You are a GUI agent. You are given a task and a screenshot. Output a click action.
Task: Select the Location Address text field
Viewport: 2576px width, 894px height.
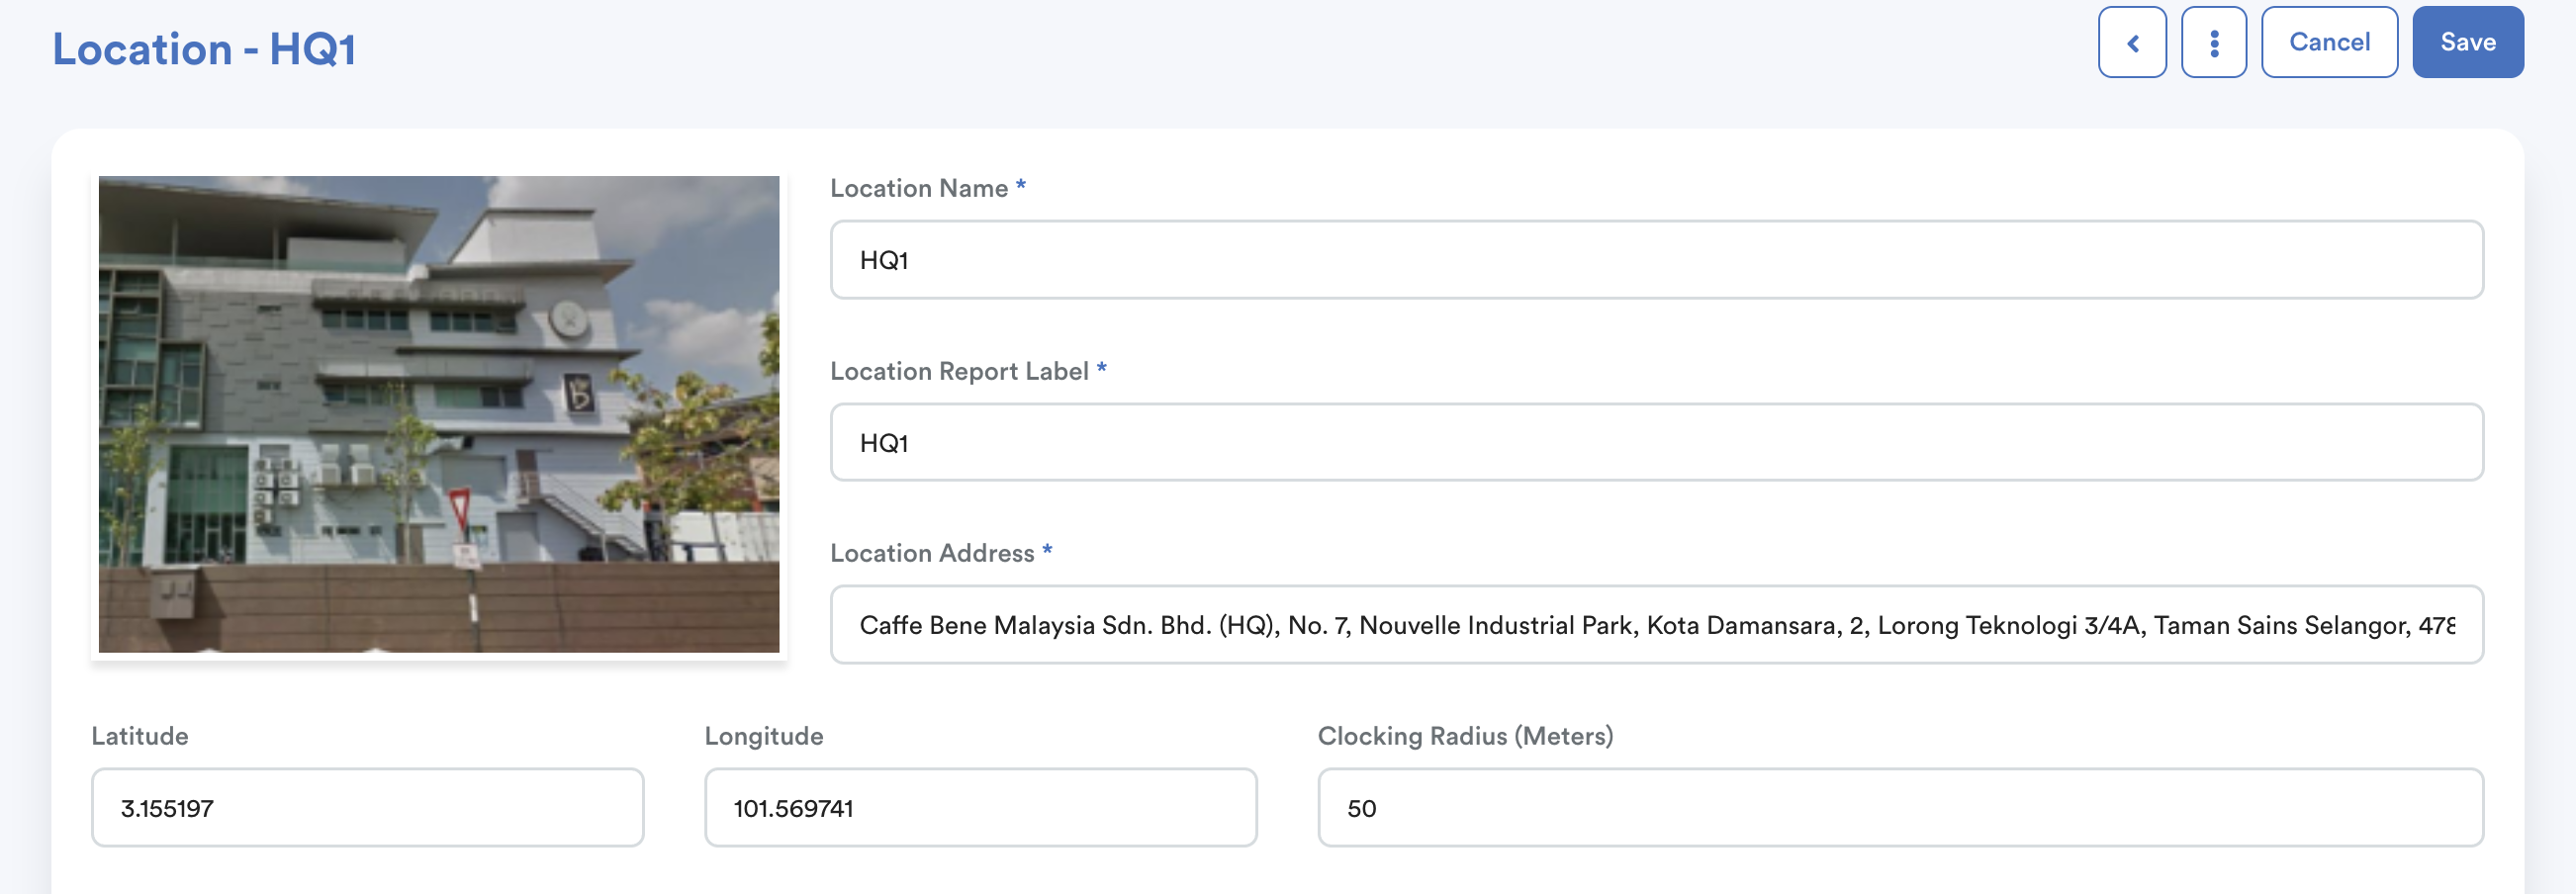pyautogui.click(x=1656, y=625)
